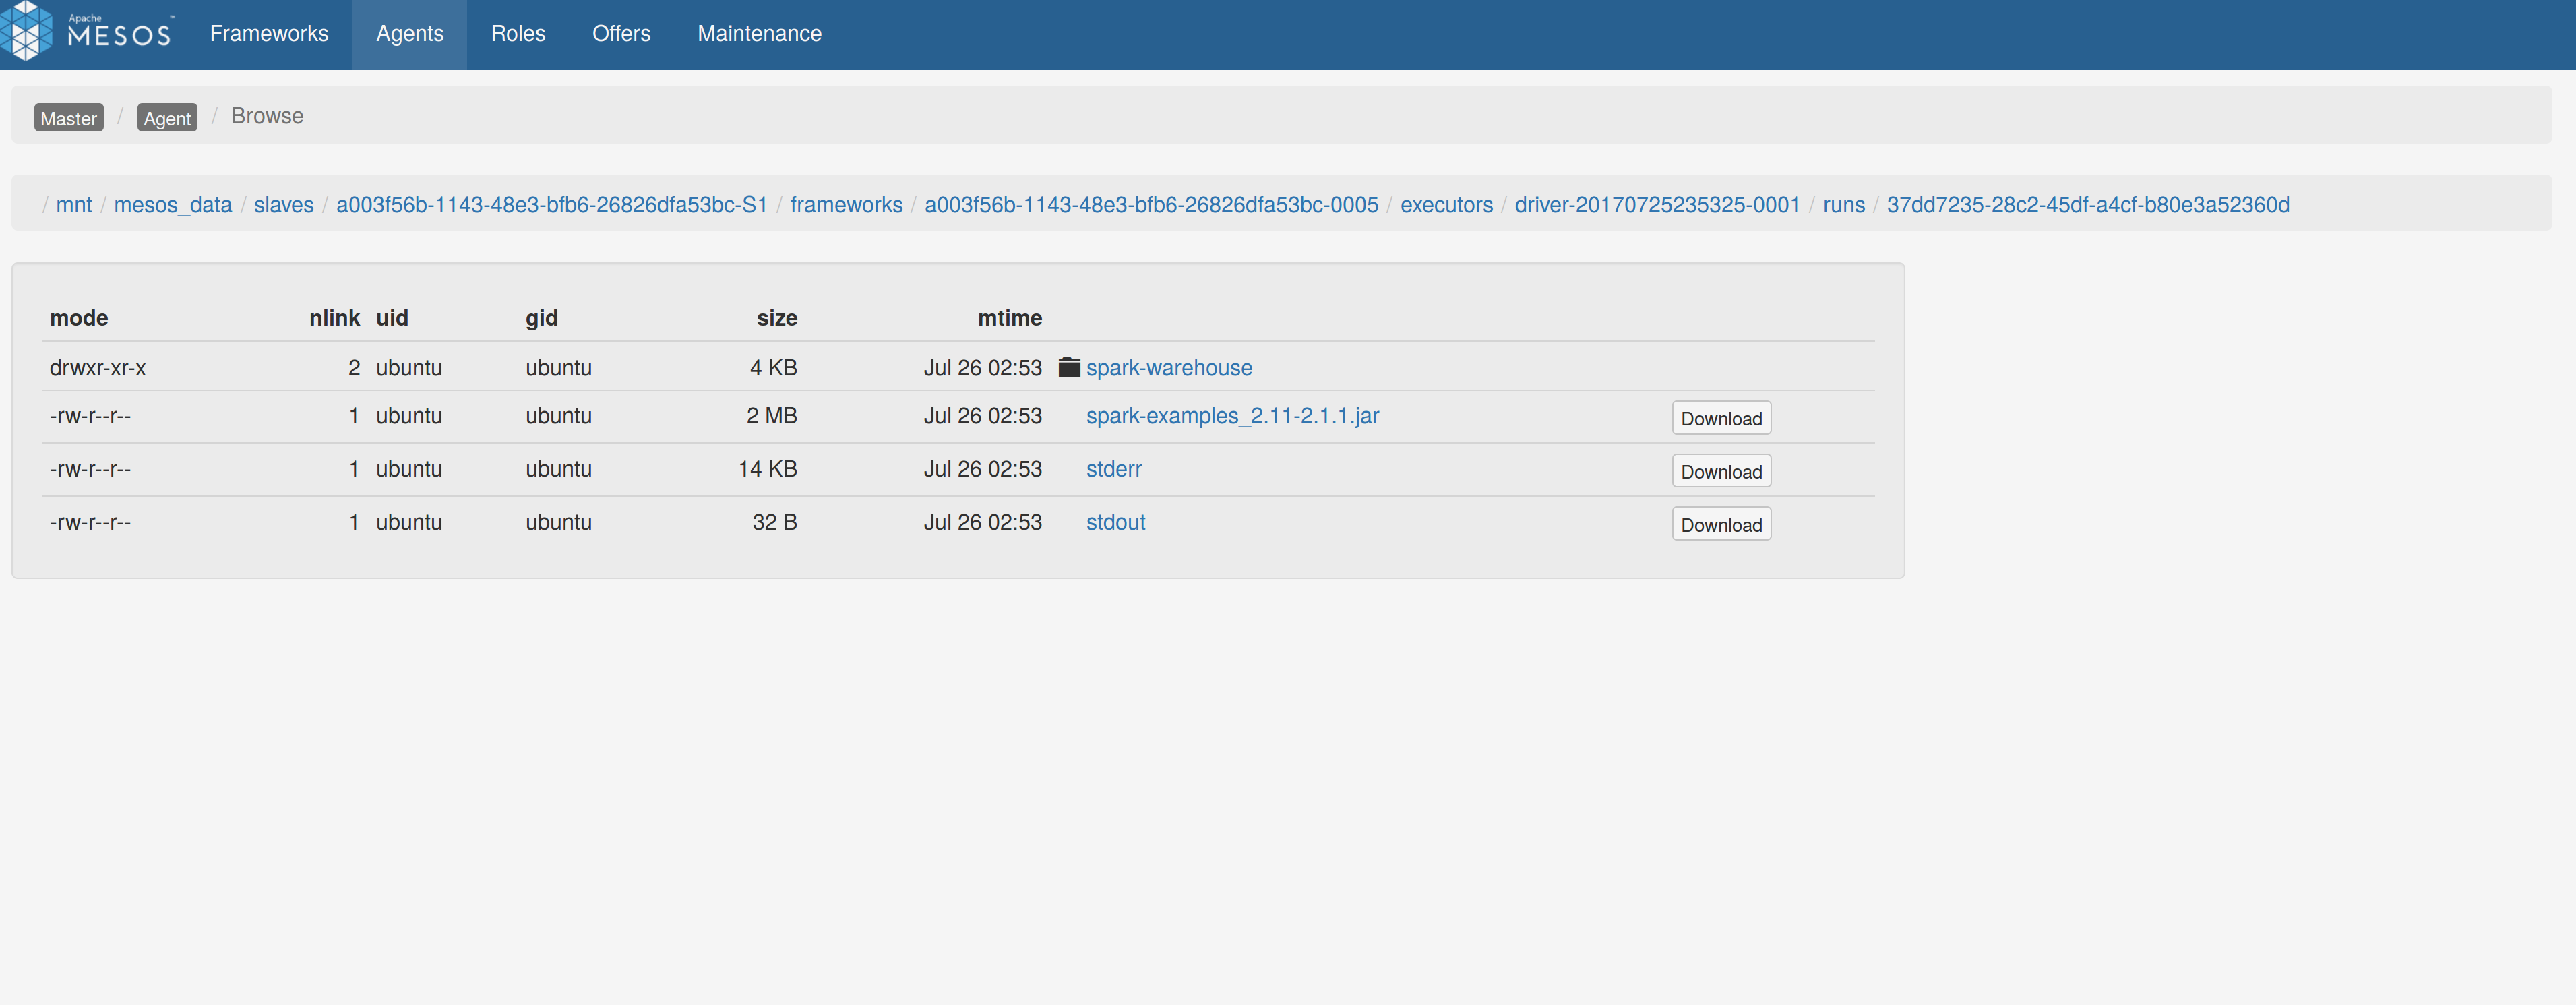Select the -rw-r--r-- mode in jar row

click(90, 416)
